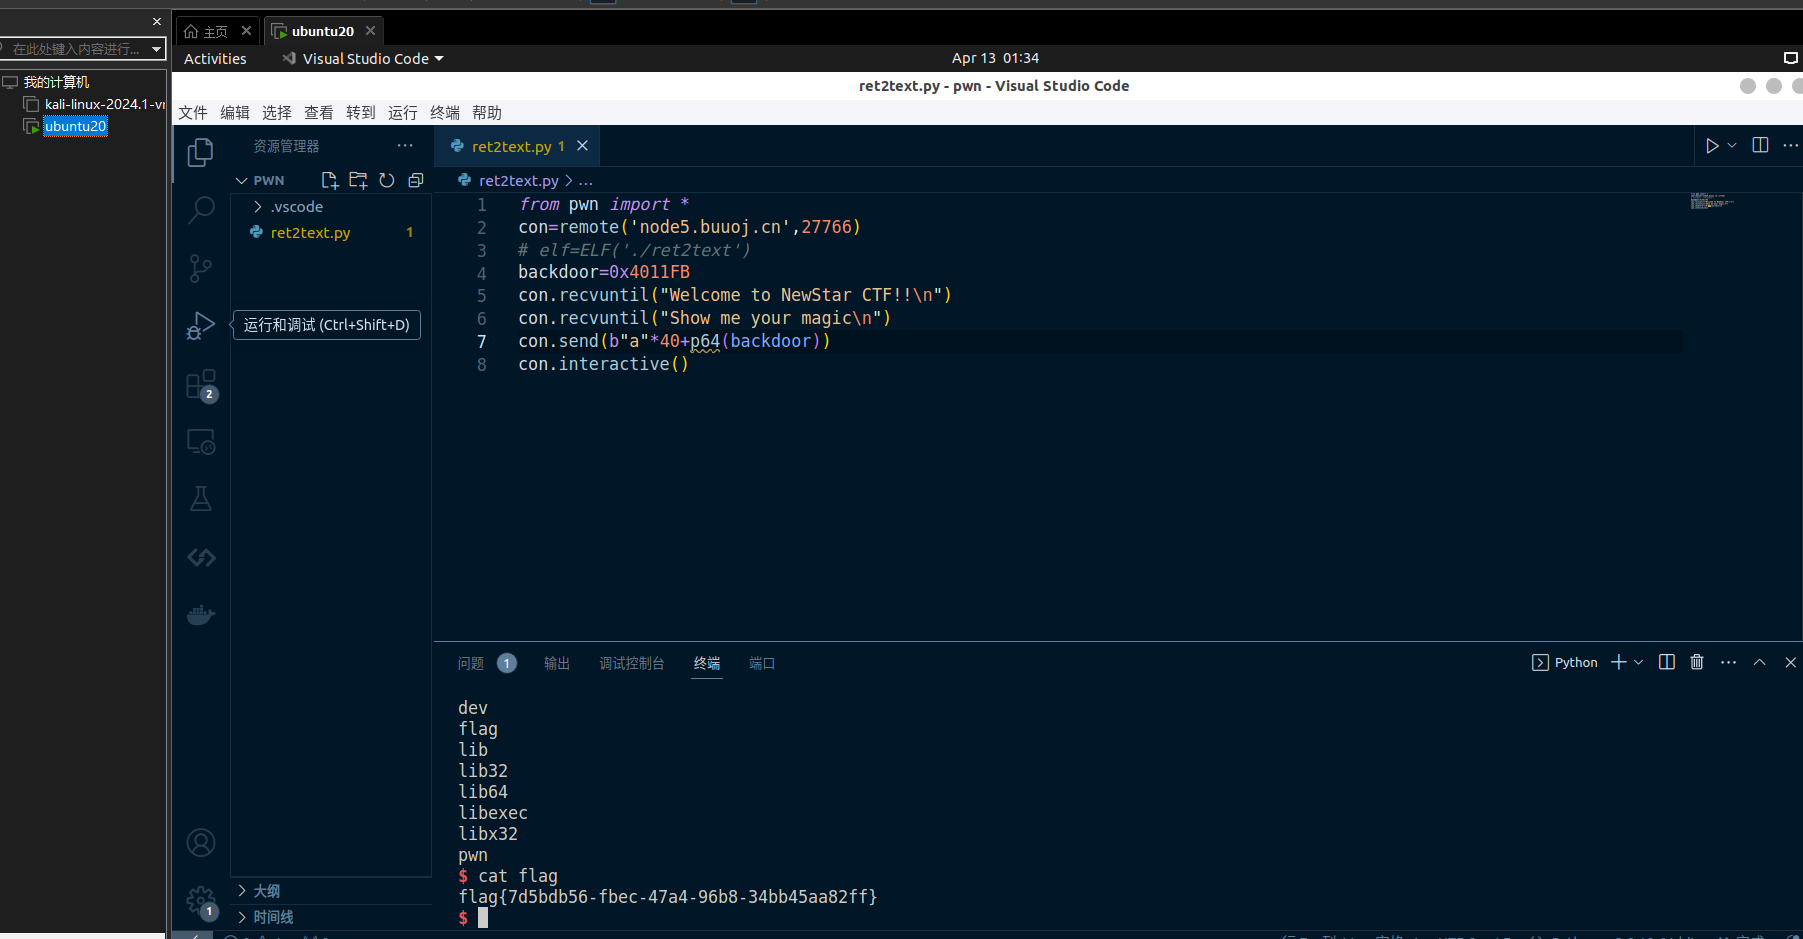Split the editor to the right
This screenshot has height=939, width=1803.
[1761, 145]
